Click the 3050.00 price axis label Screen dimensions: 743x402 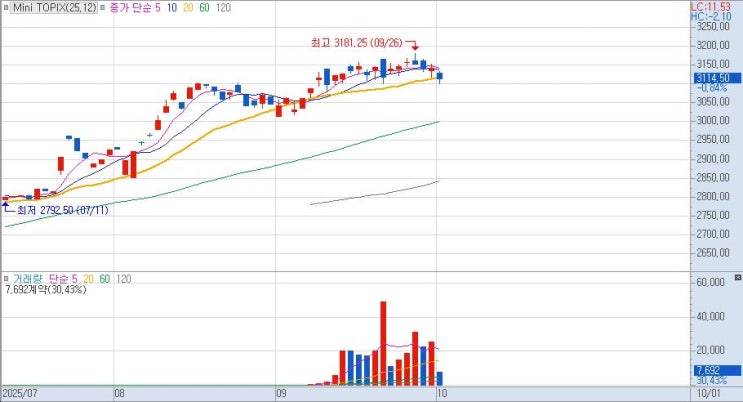click(713, 101)
